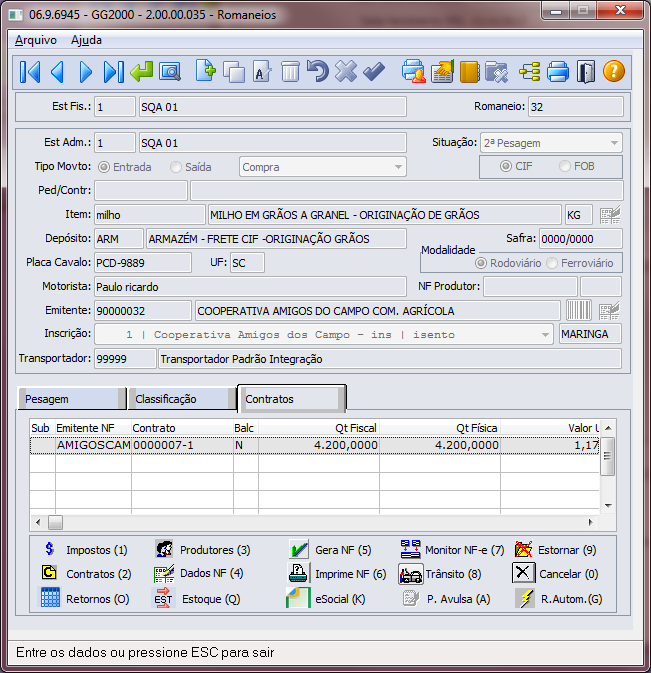This screenshot has height=673, width=651.
Task: Click Contratos (2) button
Action: tap(86, 574)
